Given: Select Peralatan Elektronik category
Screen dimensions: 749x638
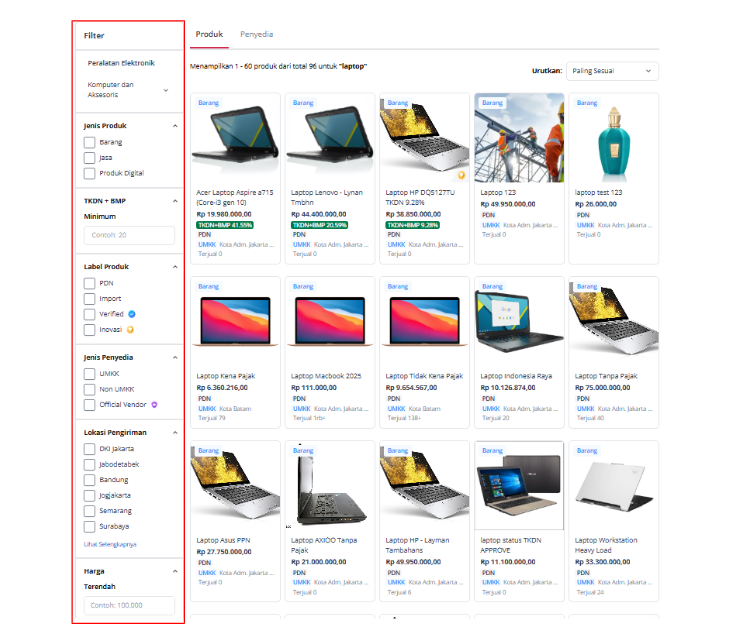Looking at the screenshot, I should 121,63.
